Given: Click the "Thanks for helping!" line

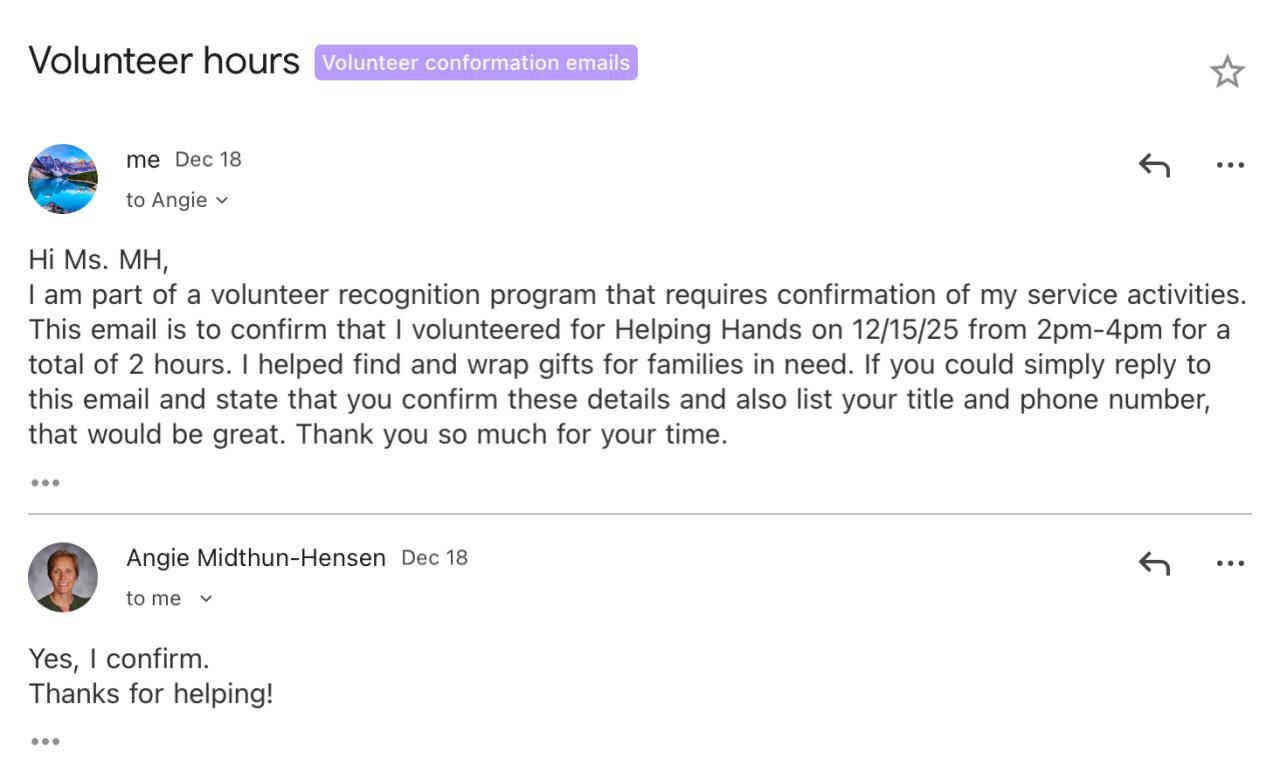Looking at the screenshot, I should click(151, 694).
